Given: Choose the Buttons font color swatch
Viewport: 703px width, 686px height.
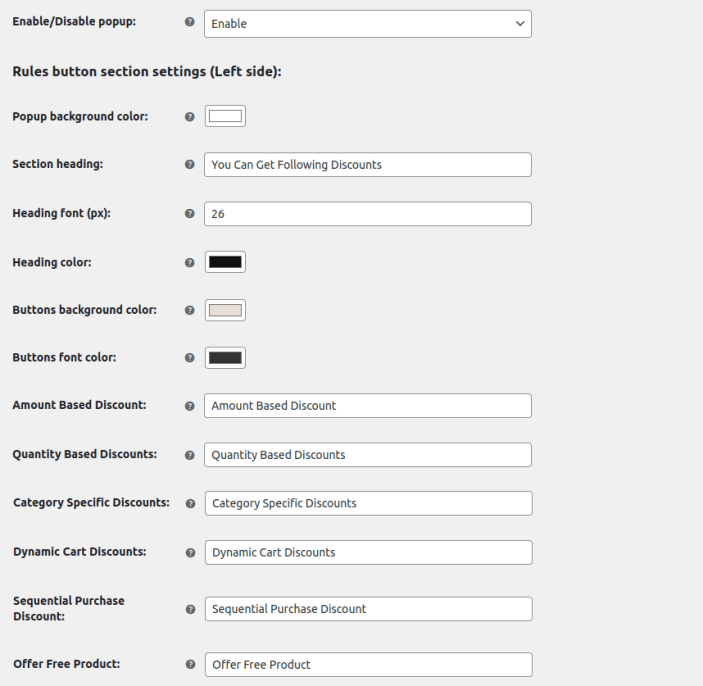Looking at the screenshot, I should 225,358.
